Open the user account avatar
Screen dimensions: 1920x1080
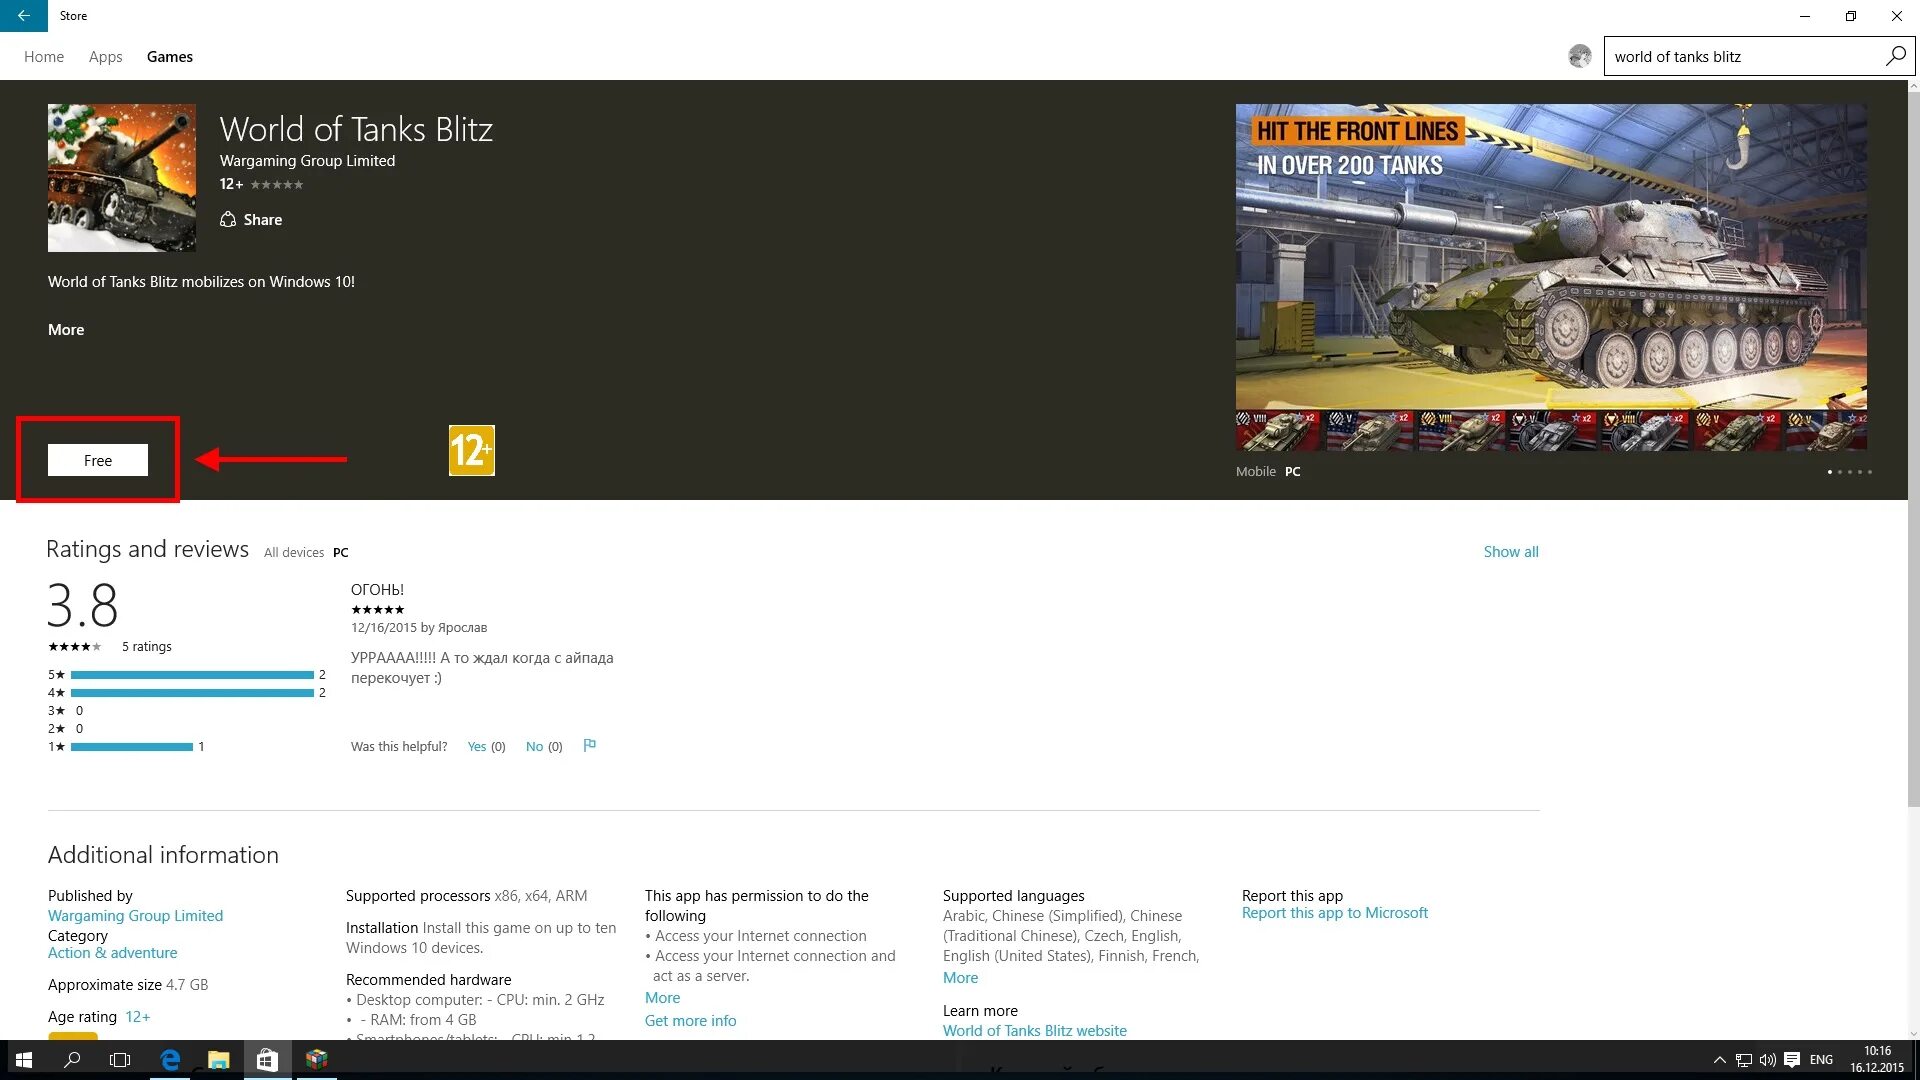pos(1580,56)
